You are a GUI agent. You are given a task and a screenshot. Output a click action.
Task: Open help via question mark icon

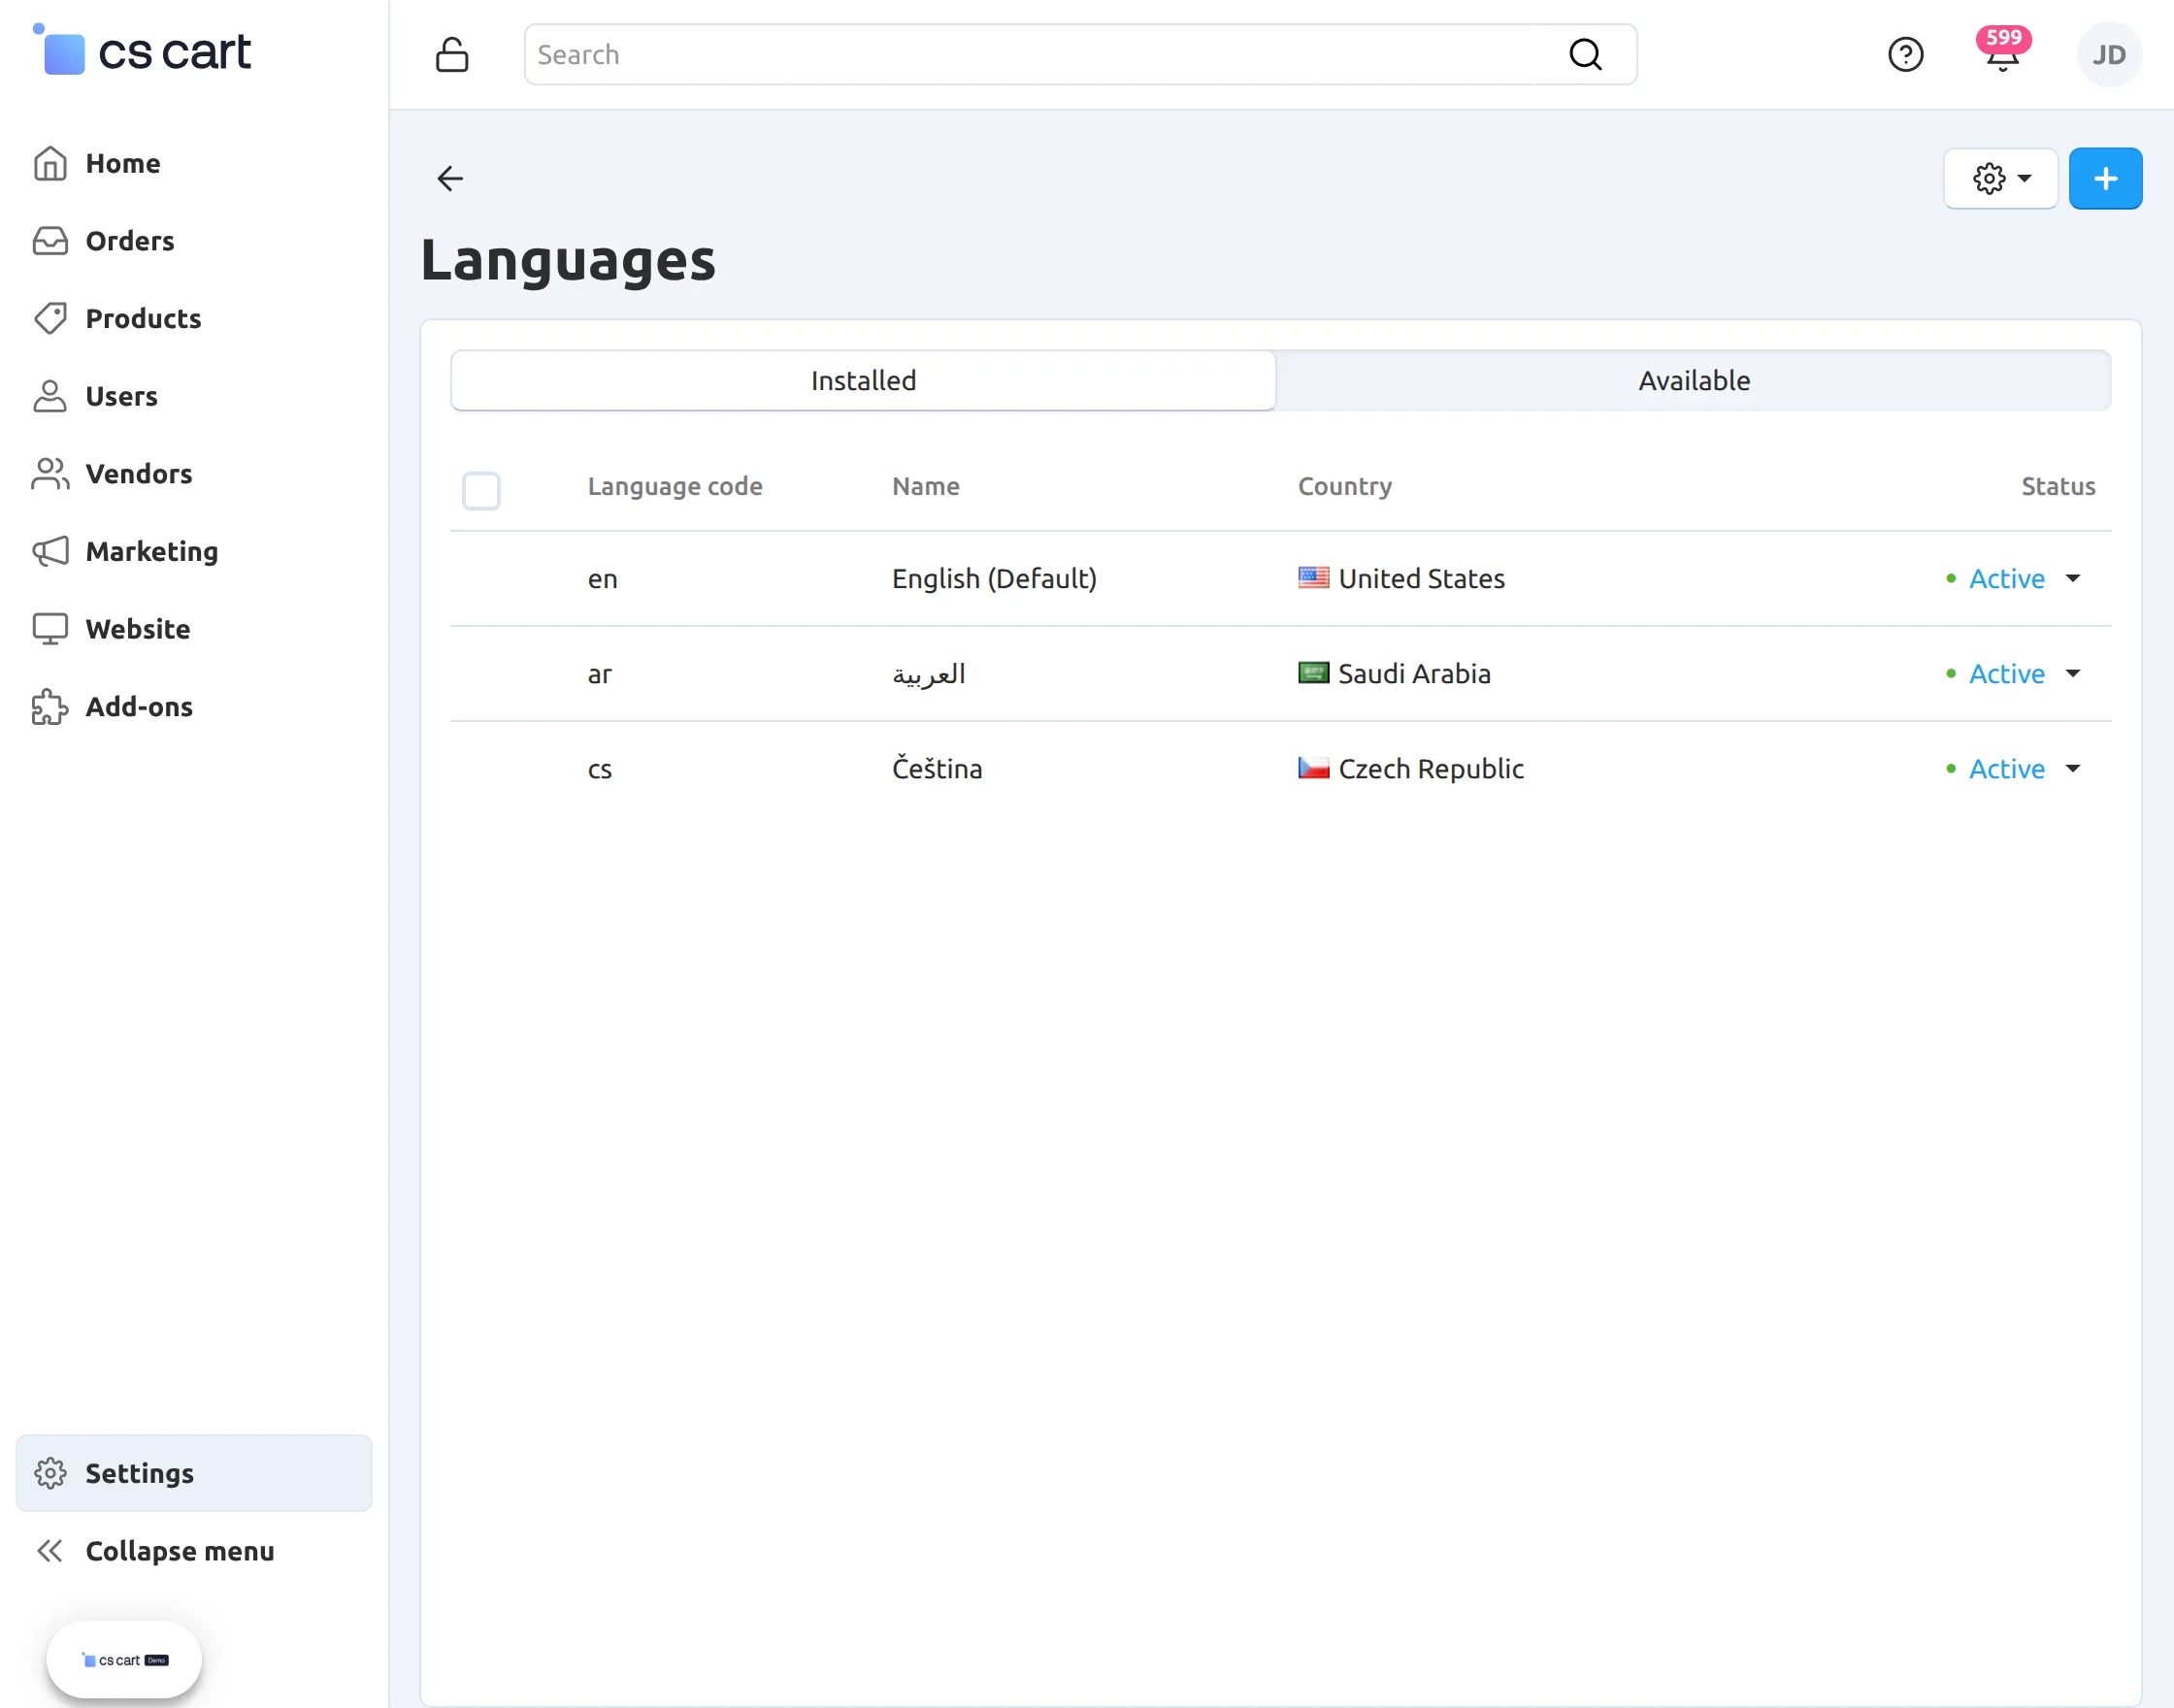coord(1905,55)
